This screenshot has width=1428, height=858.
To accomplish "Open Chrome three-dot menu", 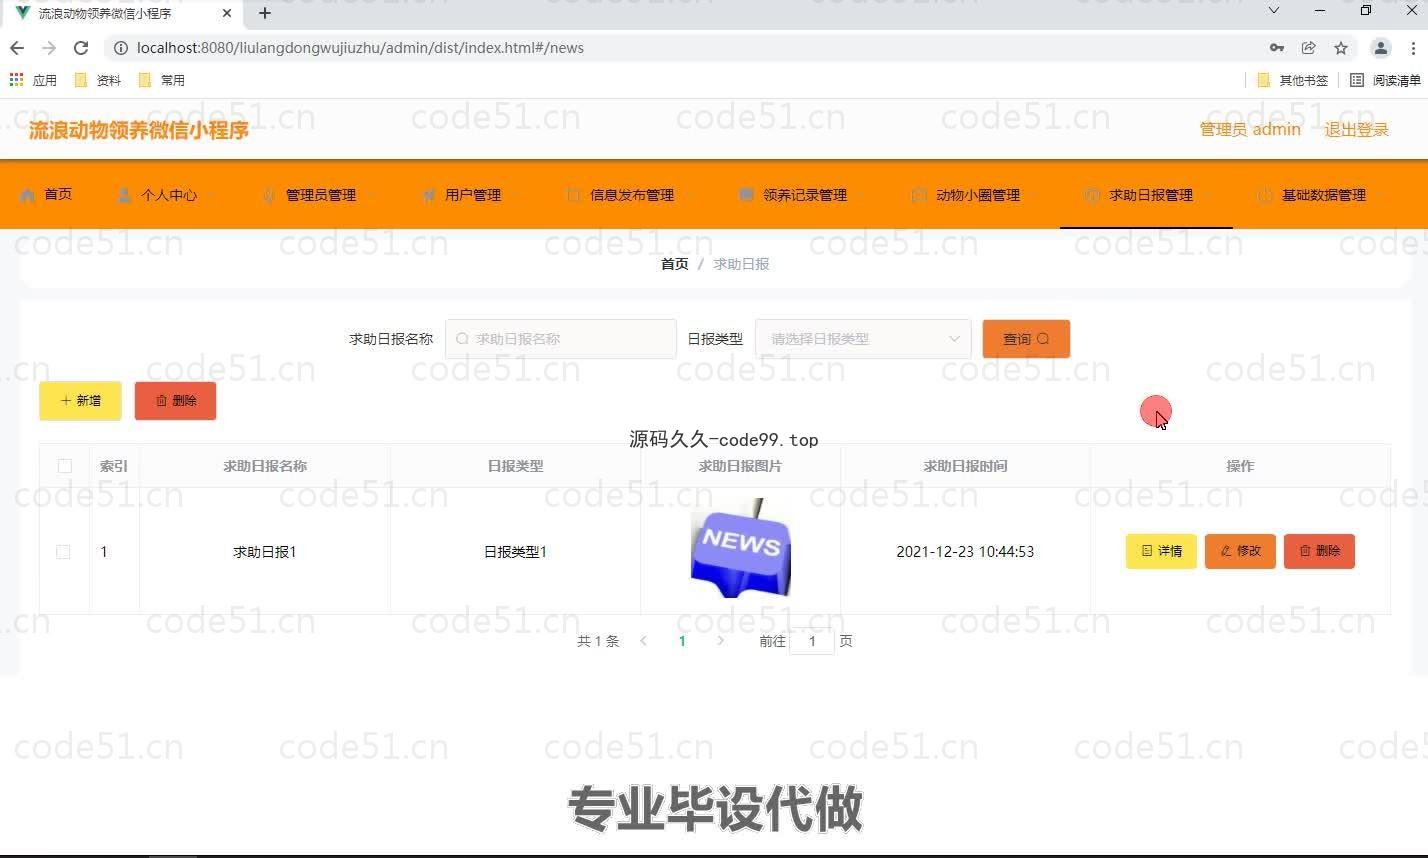I will pos(1414,48).
